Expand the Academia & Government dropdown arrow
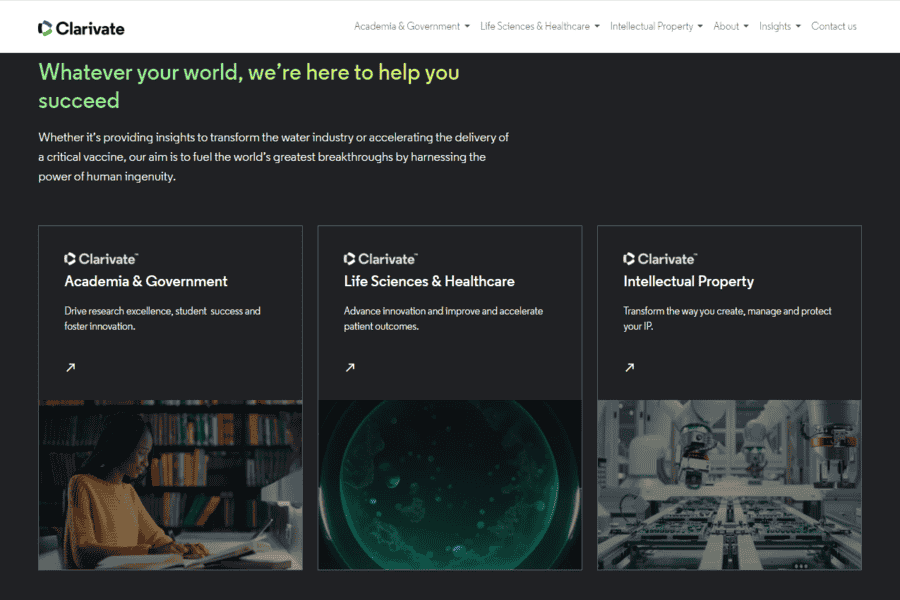900x600 pixels. [467, 26]
